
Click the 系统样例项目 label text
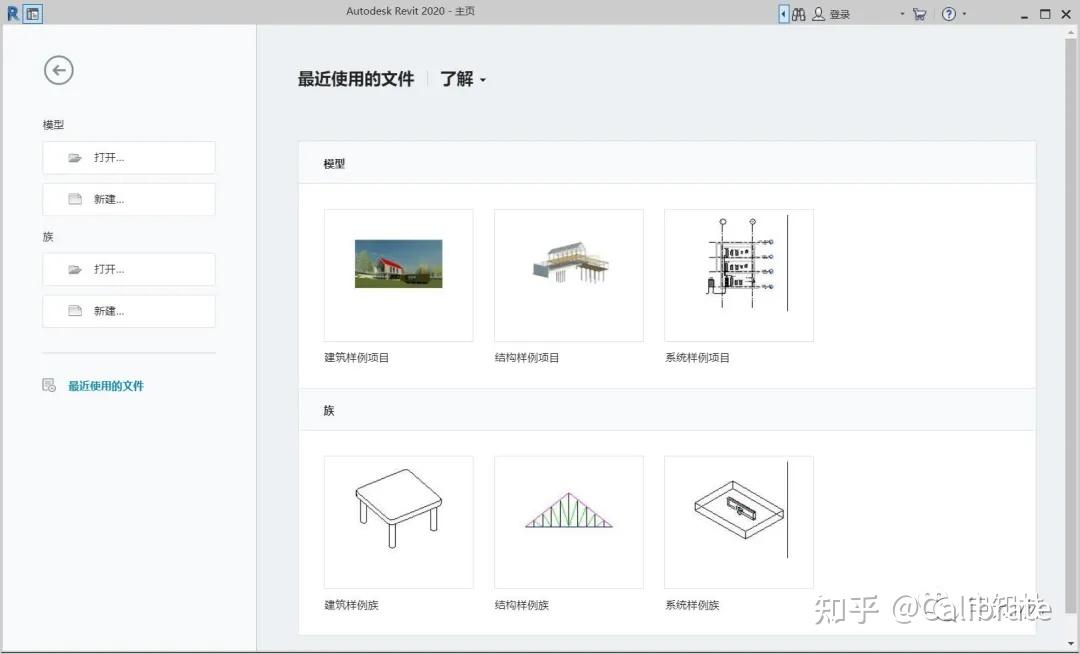point(697,358)
